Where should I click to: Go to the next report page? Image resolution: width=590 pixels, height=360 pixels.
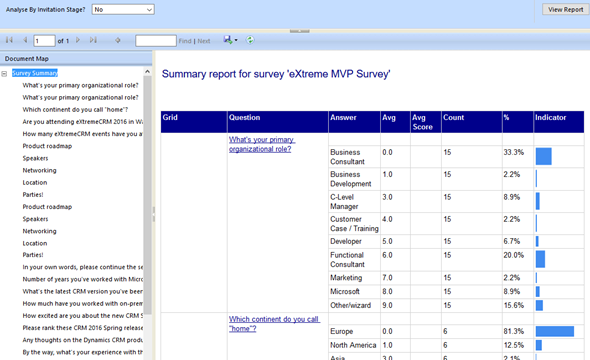click(x=78, y=40)
